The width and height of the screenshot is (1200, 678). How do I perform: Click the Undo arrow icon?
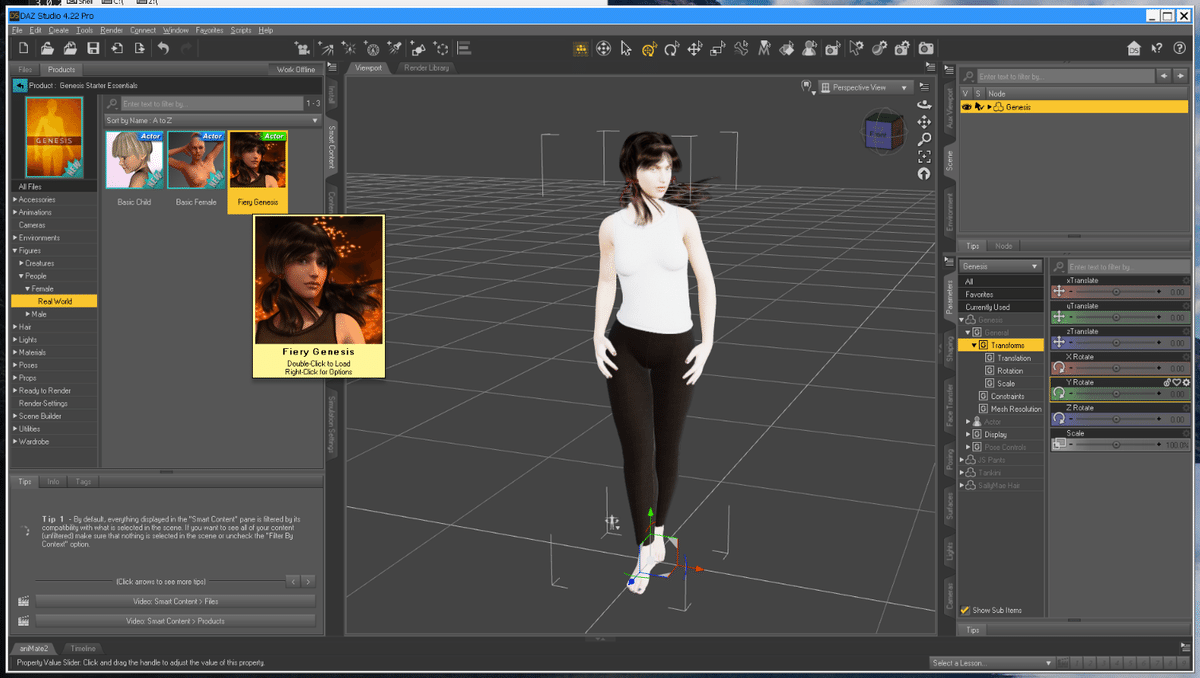(163, 48)
